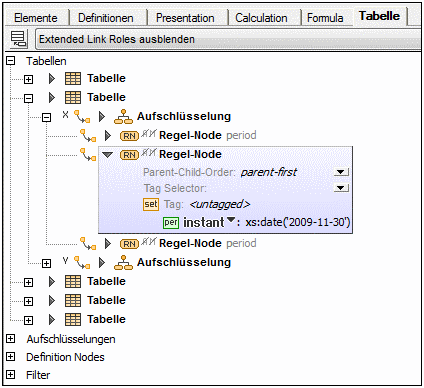Collapse the second Tabelle node
This screenshot has height=388, width=424.
[x=29, y=98]
